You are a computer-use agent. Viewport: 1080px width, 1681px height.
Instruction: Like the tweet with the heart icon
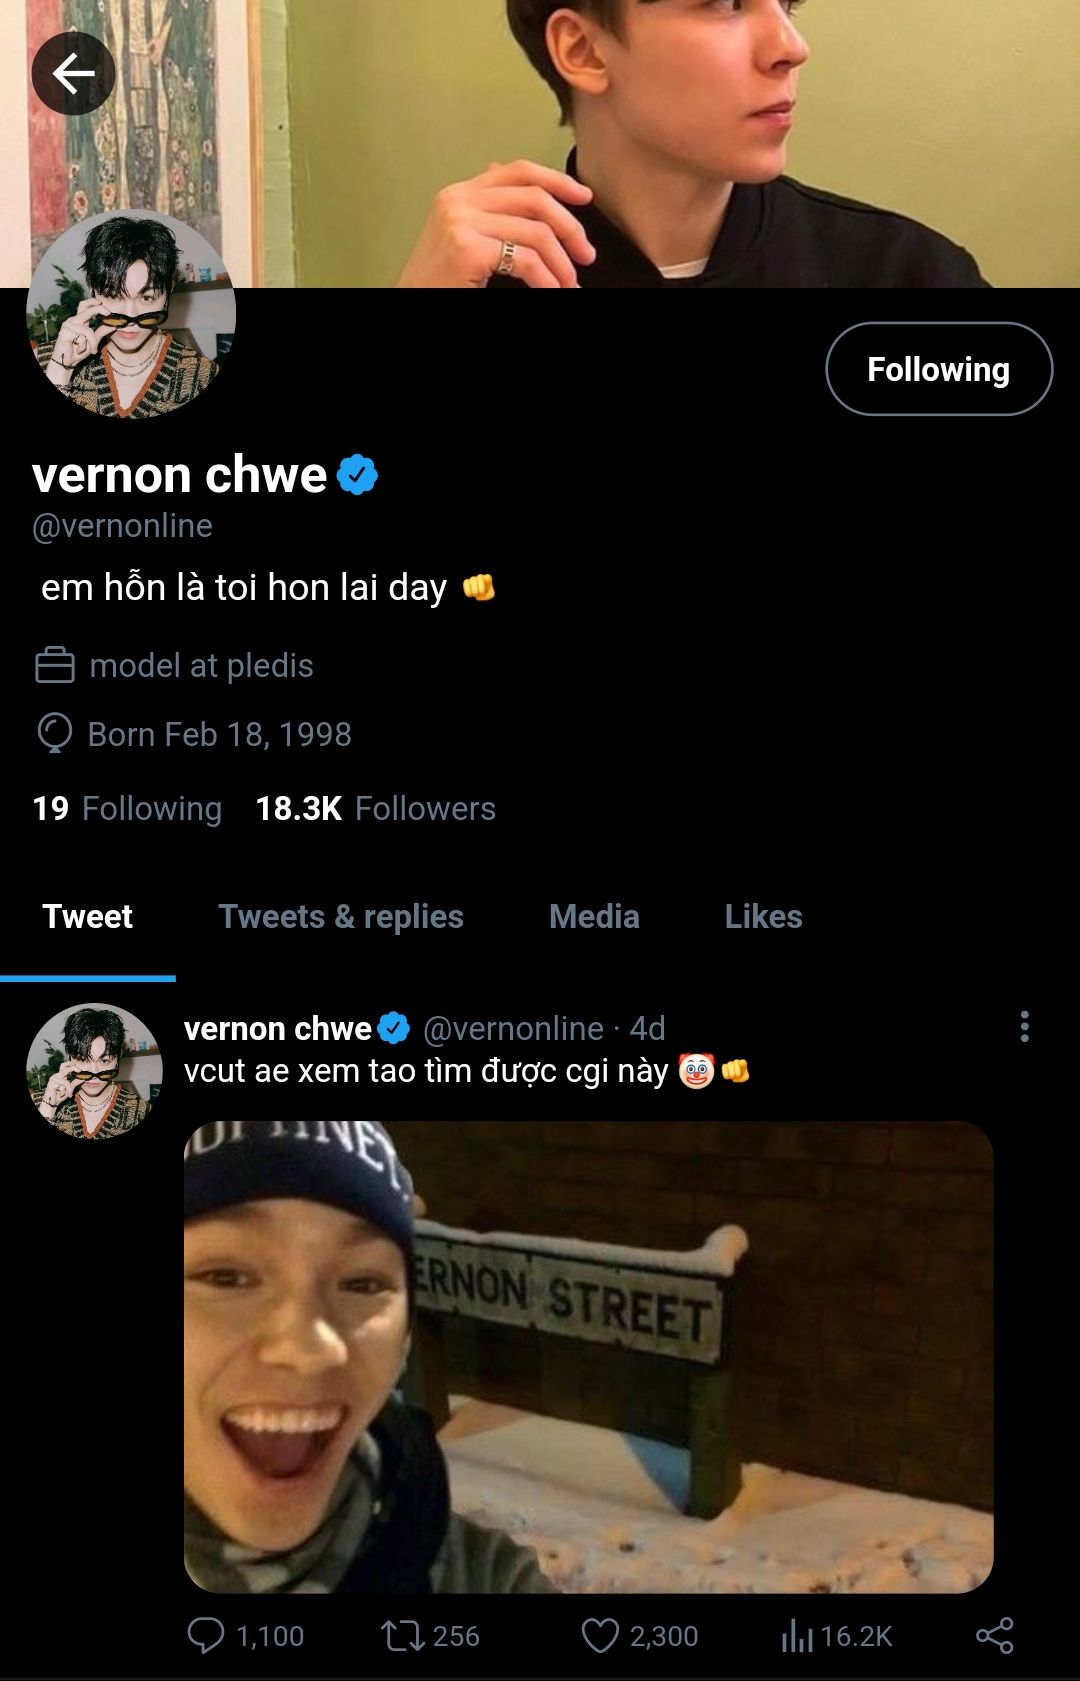(600, 1635)
